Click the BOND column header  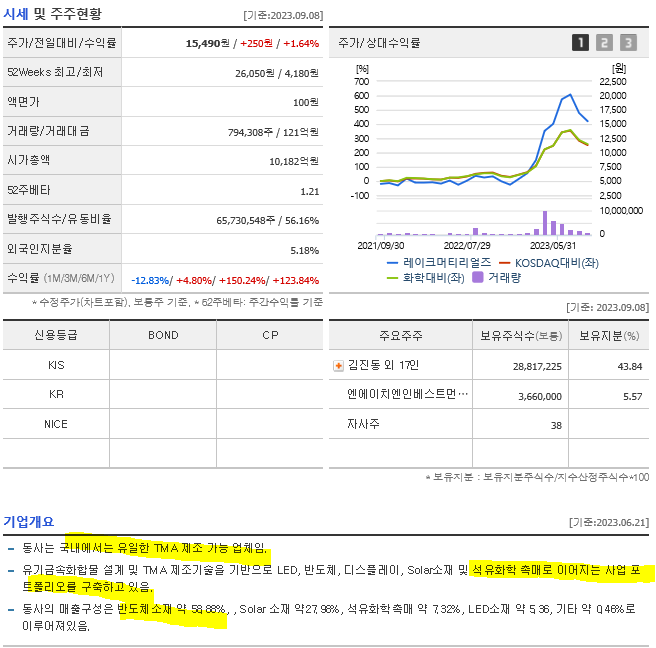pyautogui.click(x=163, y=335)
